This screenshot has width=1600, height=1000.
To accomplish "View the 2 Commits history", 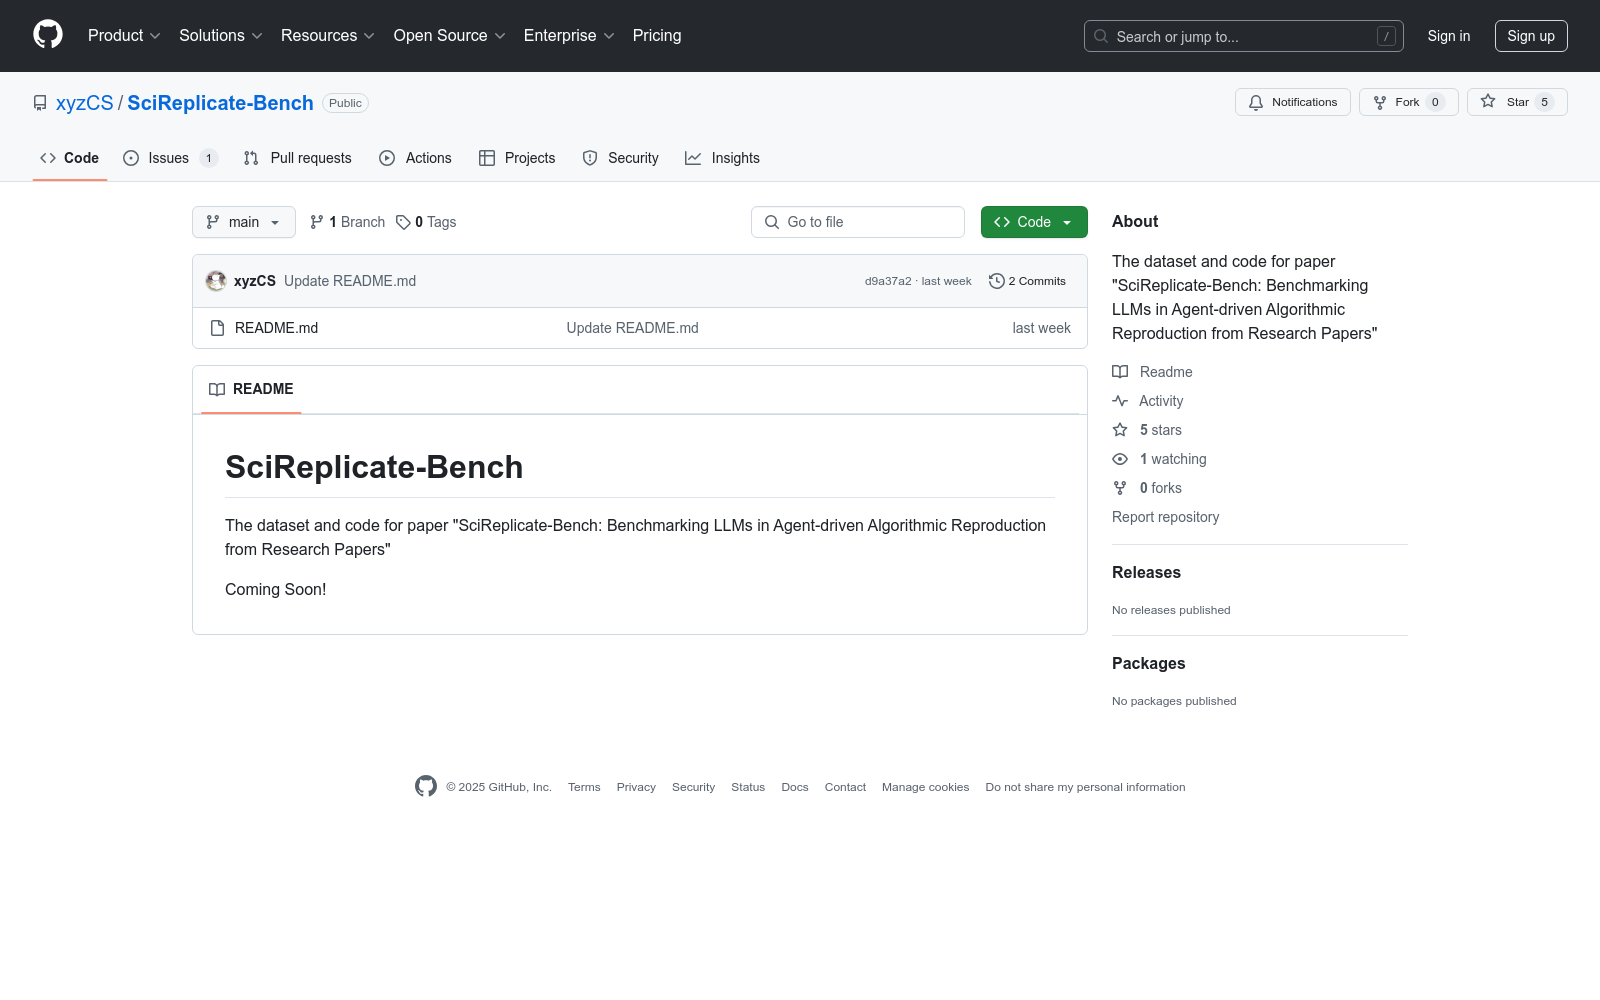I will coord(1027,281).
